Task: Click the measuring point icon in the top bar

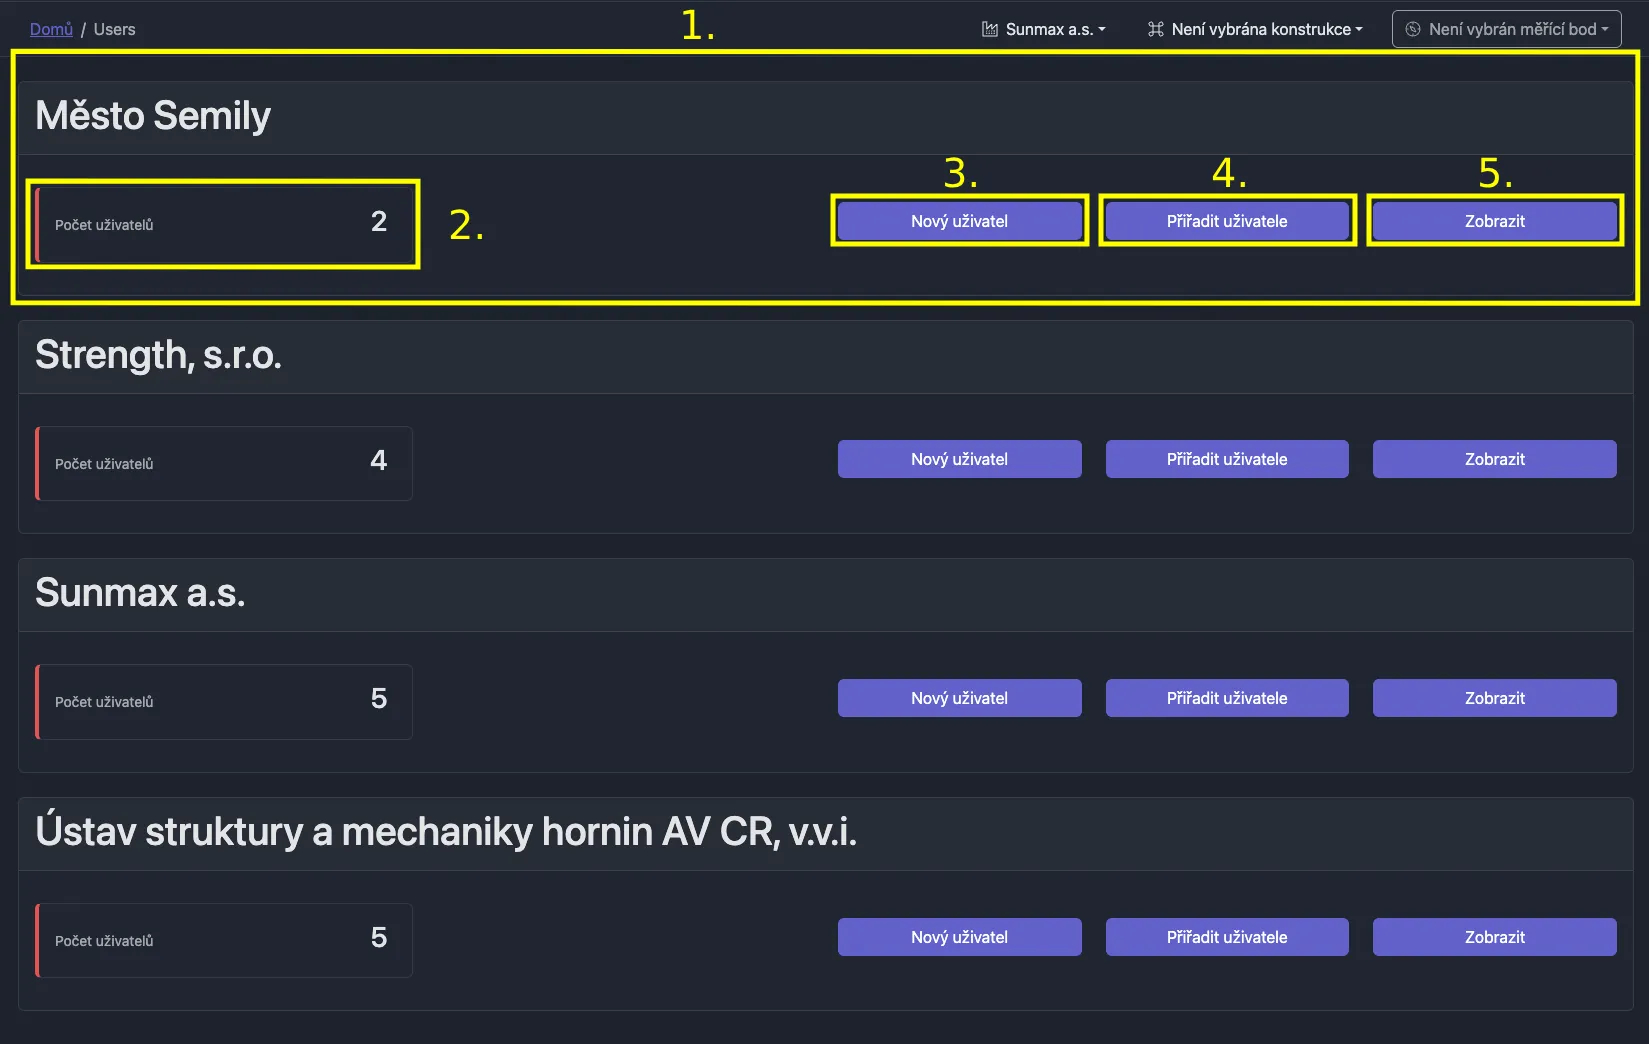Action: pyautogui.click(x=1413, y=29)
